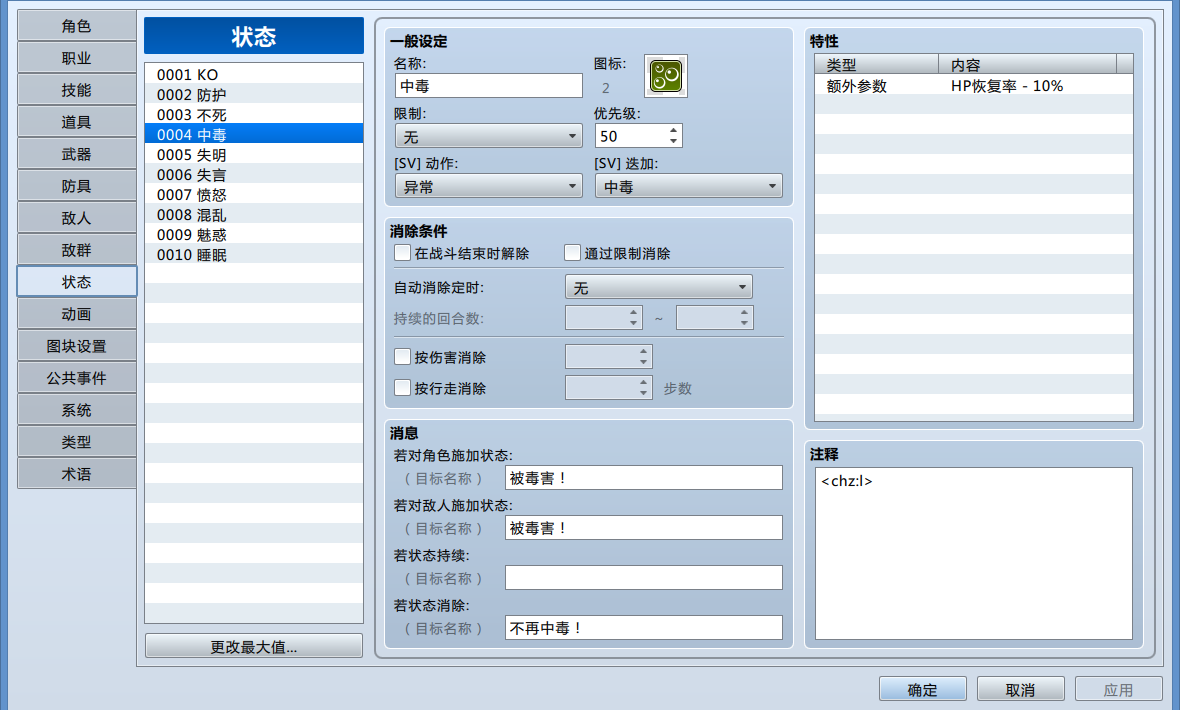Viewport: 1180px width, 710px height.
Task: Select state 0001 KO
Action: 254,75
